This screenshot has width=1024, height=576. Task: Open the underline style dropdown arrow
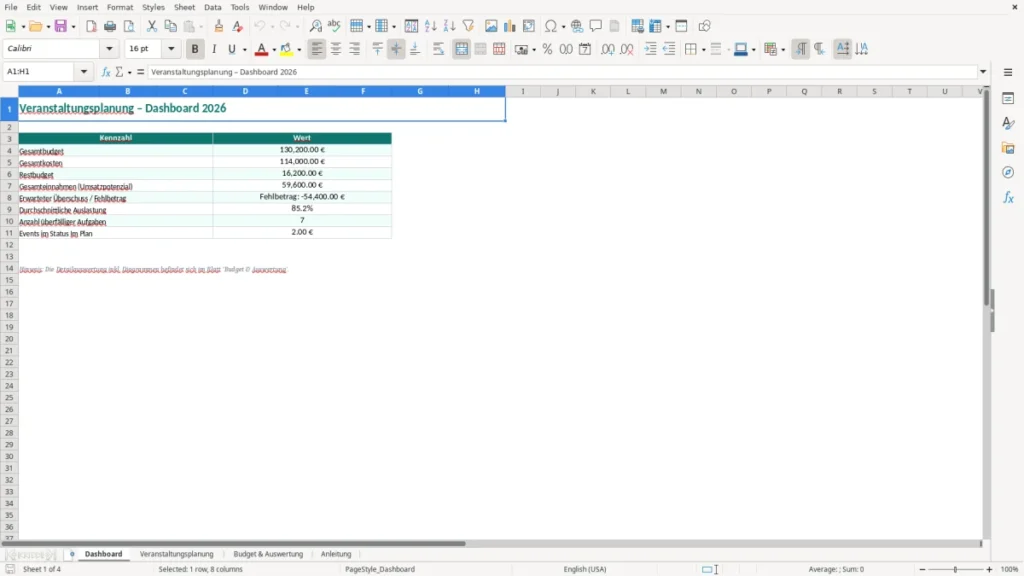(244, 50)
